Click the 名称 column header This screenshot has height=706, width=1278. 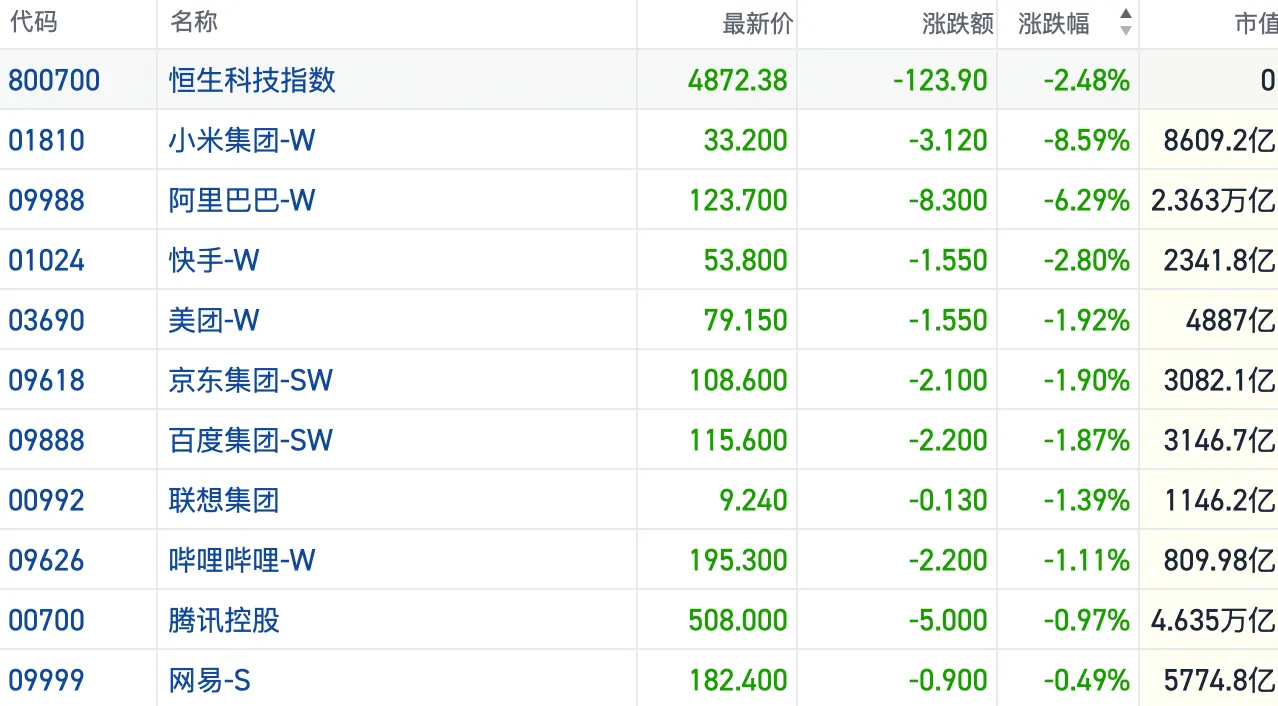coord(194,22)
